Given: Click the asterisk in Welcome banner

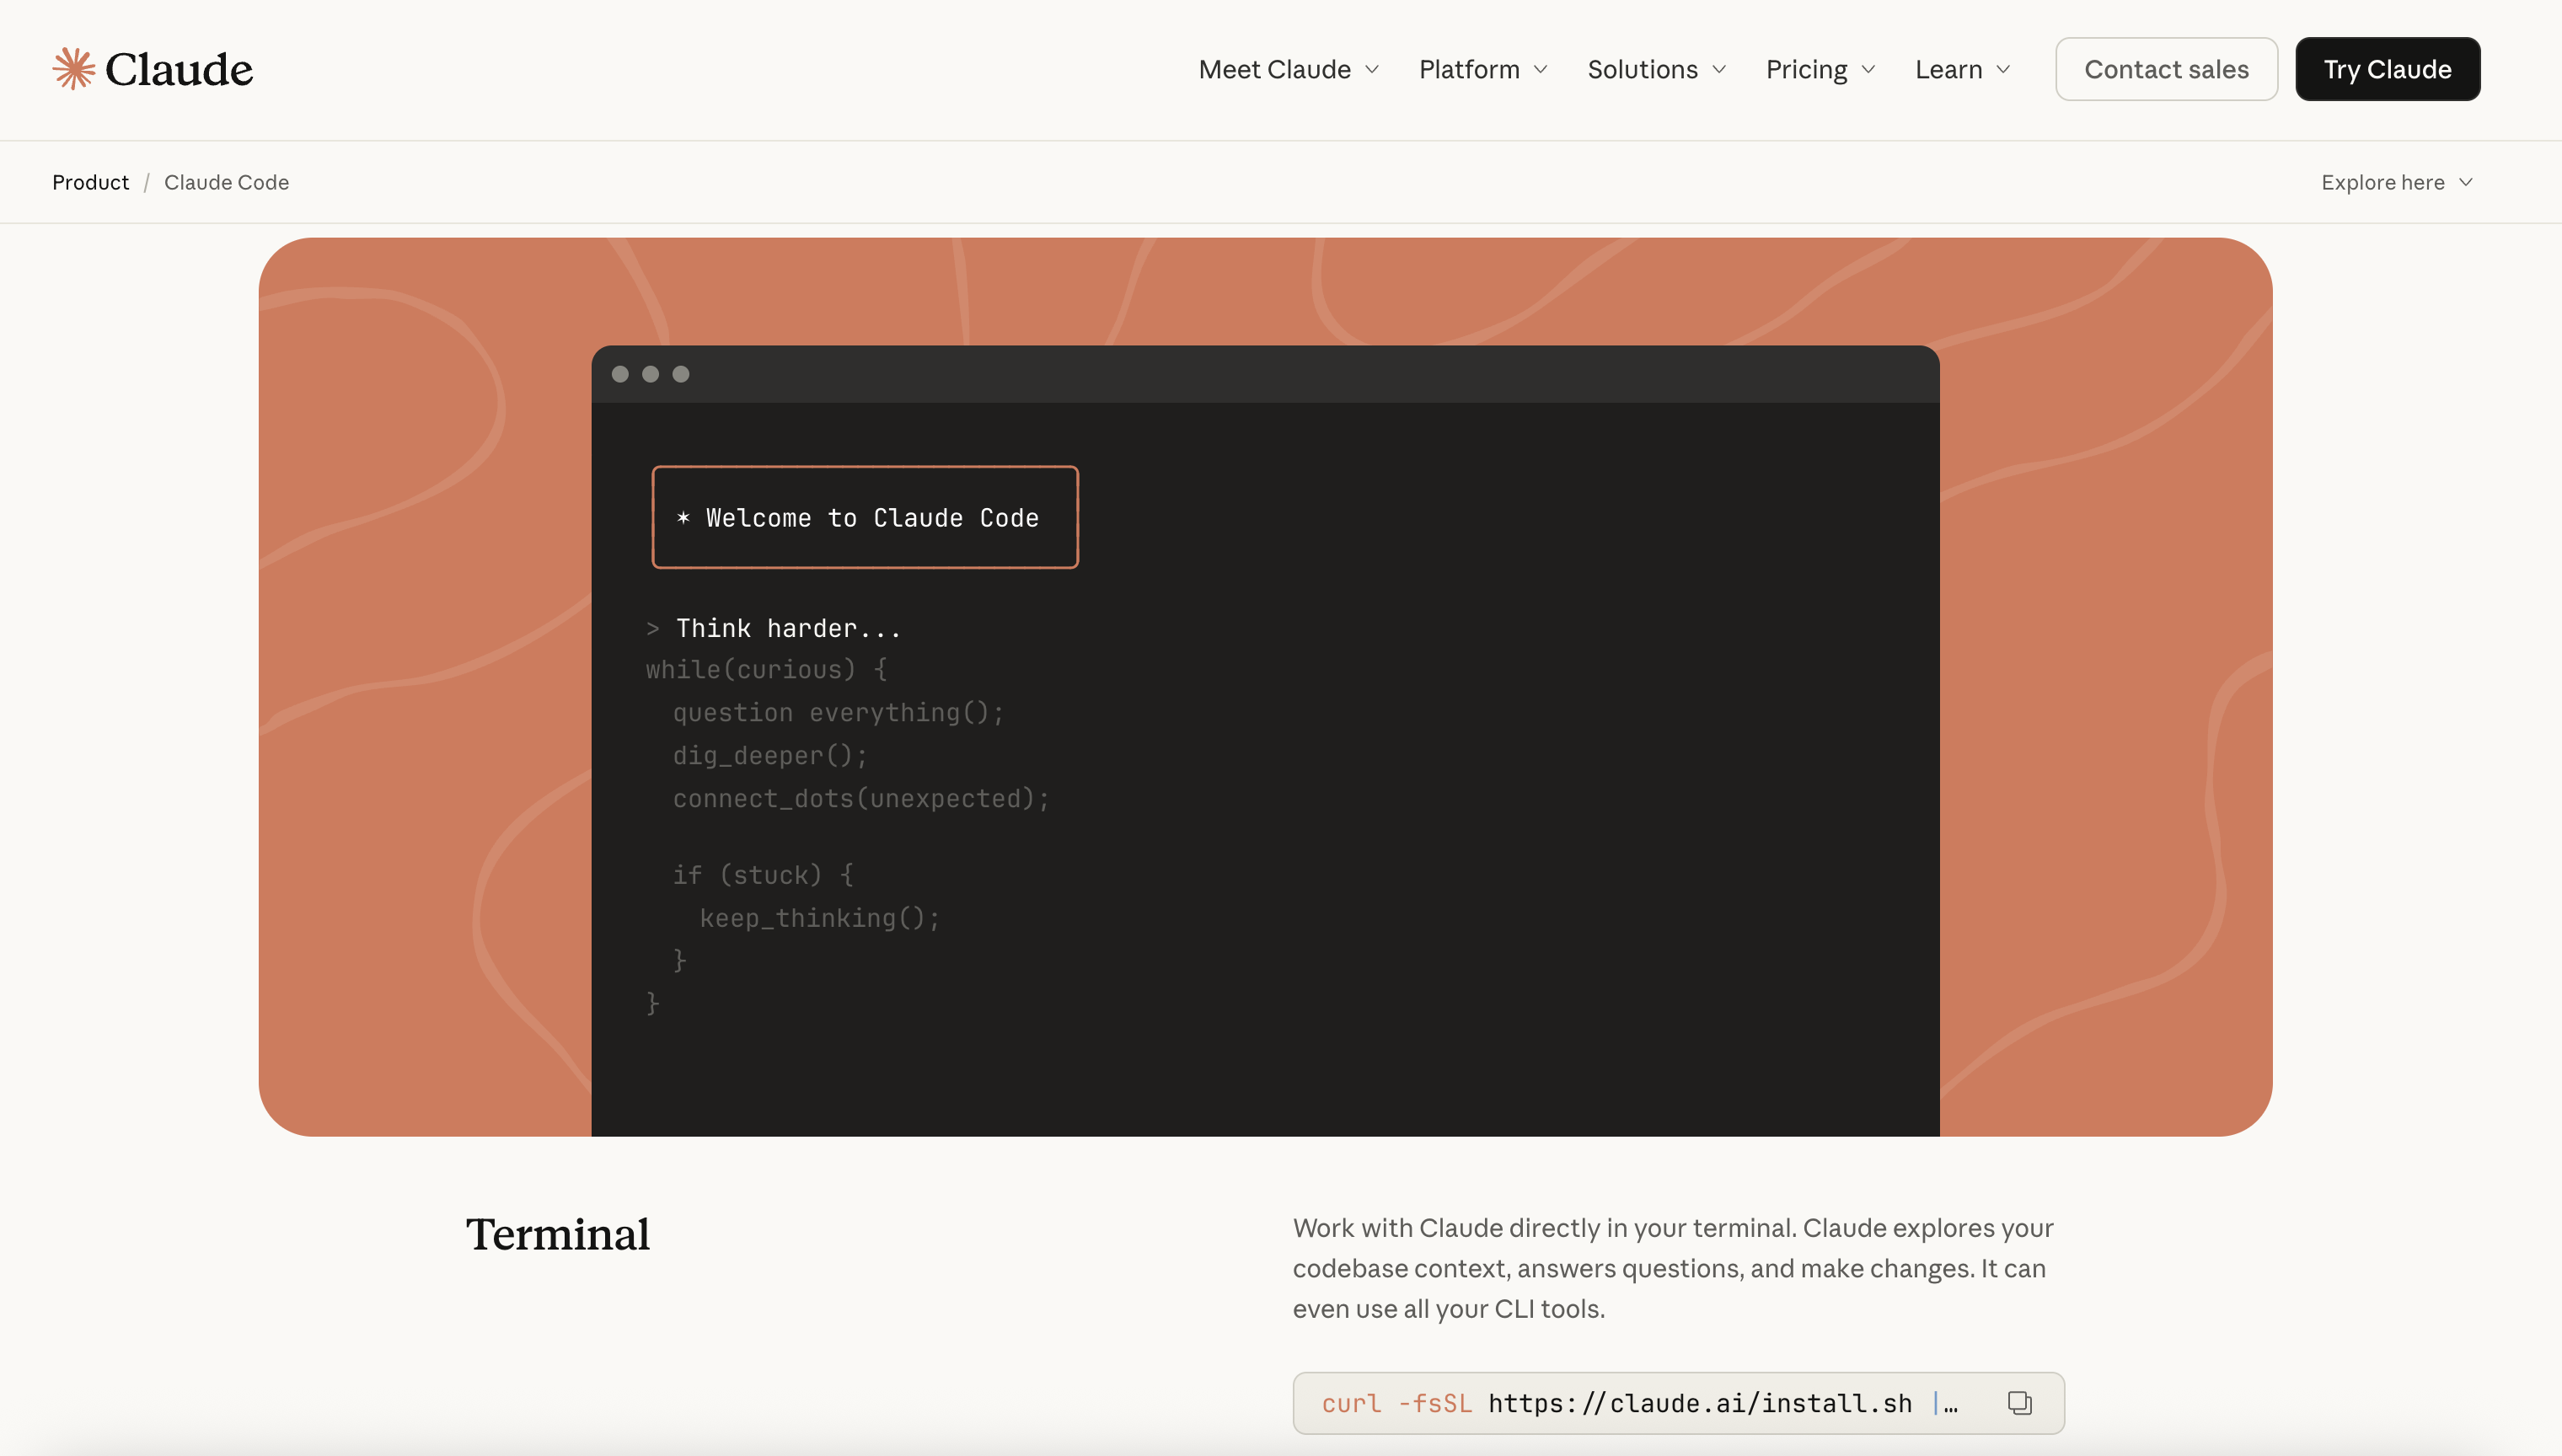Looking at the screenshot, I should 683,517.
